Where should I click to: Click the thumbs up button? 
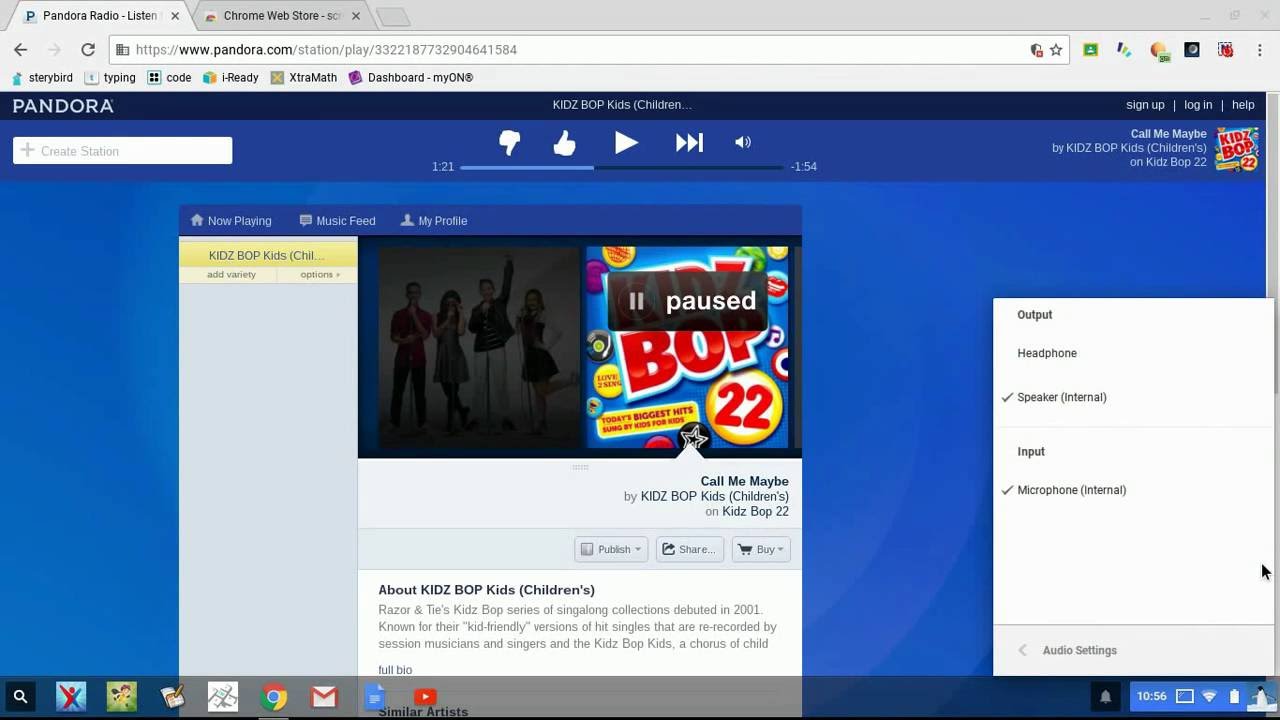564,143
